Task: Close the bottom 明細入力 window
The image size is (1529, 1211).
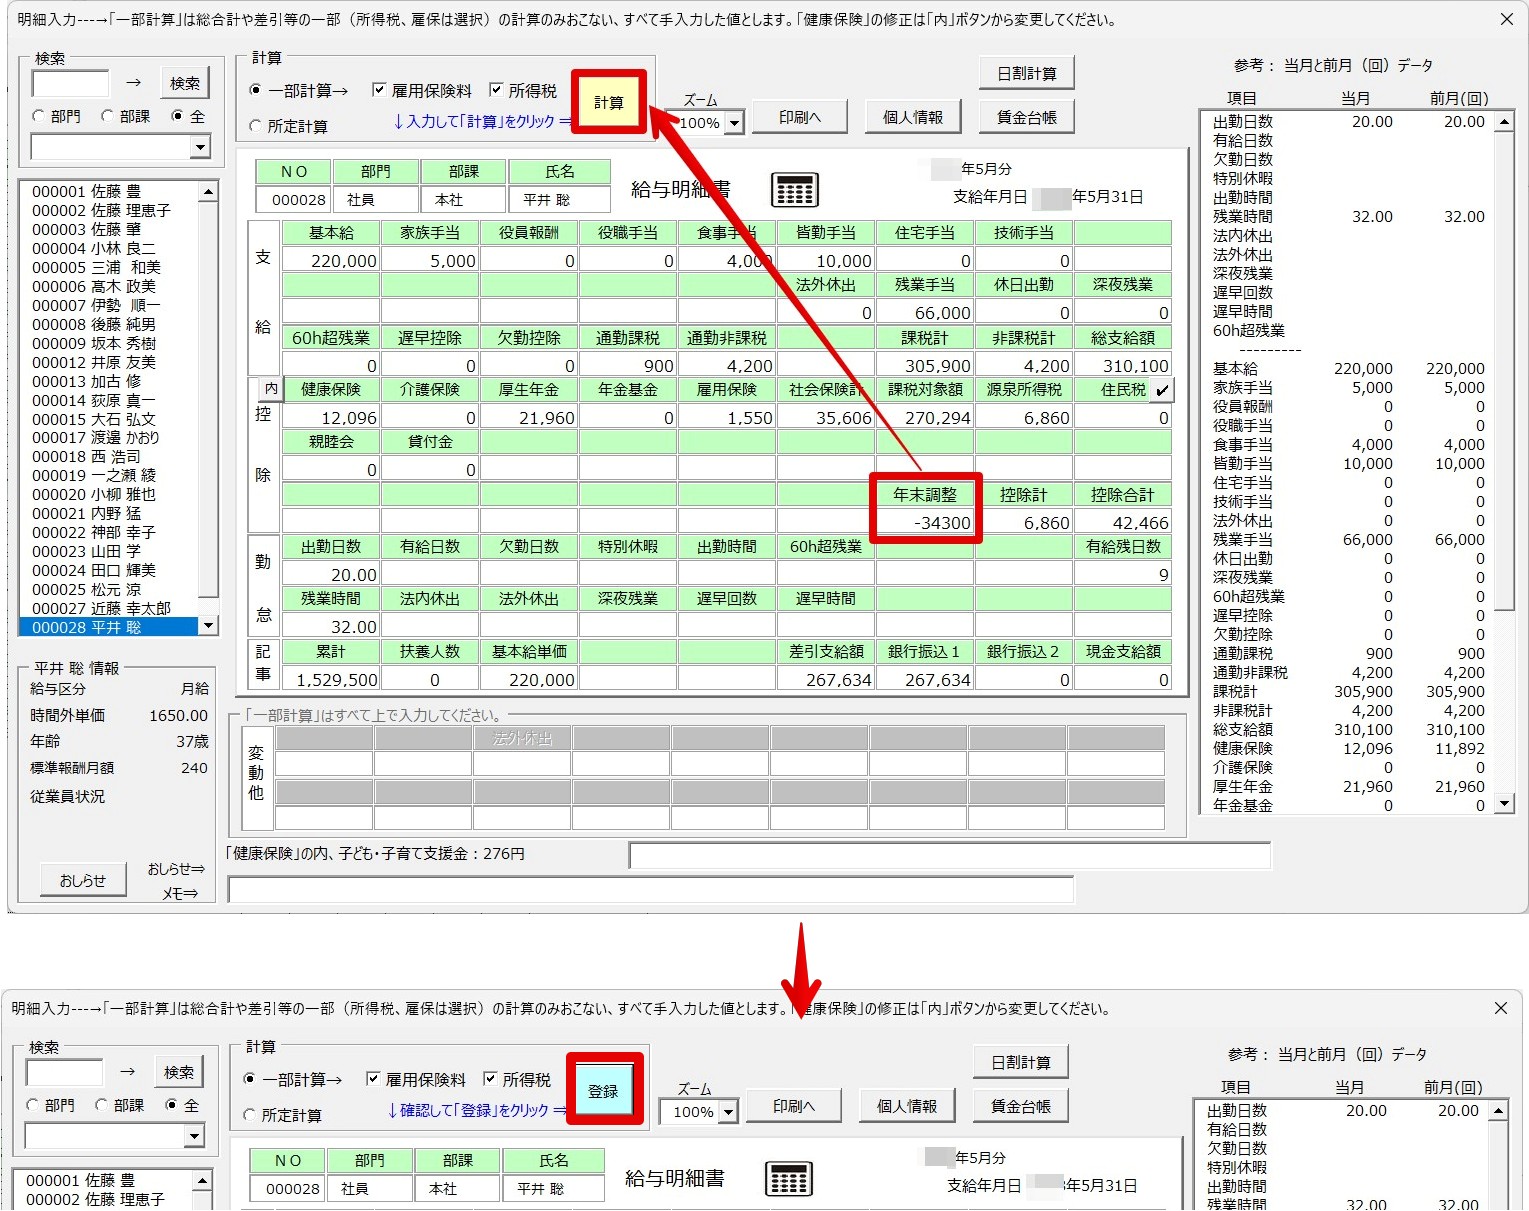Action: (x=1500, y=1008)
